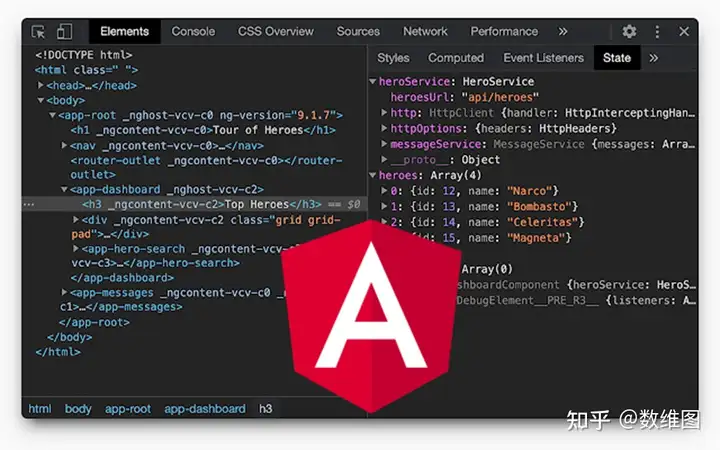Switch to the Console tab

193,32
